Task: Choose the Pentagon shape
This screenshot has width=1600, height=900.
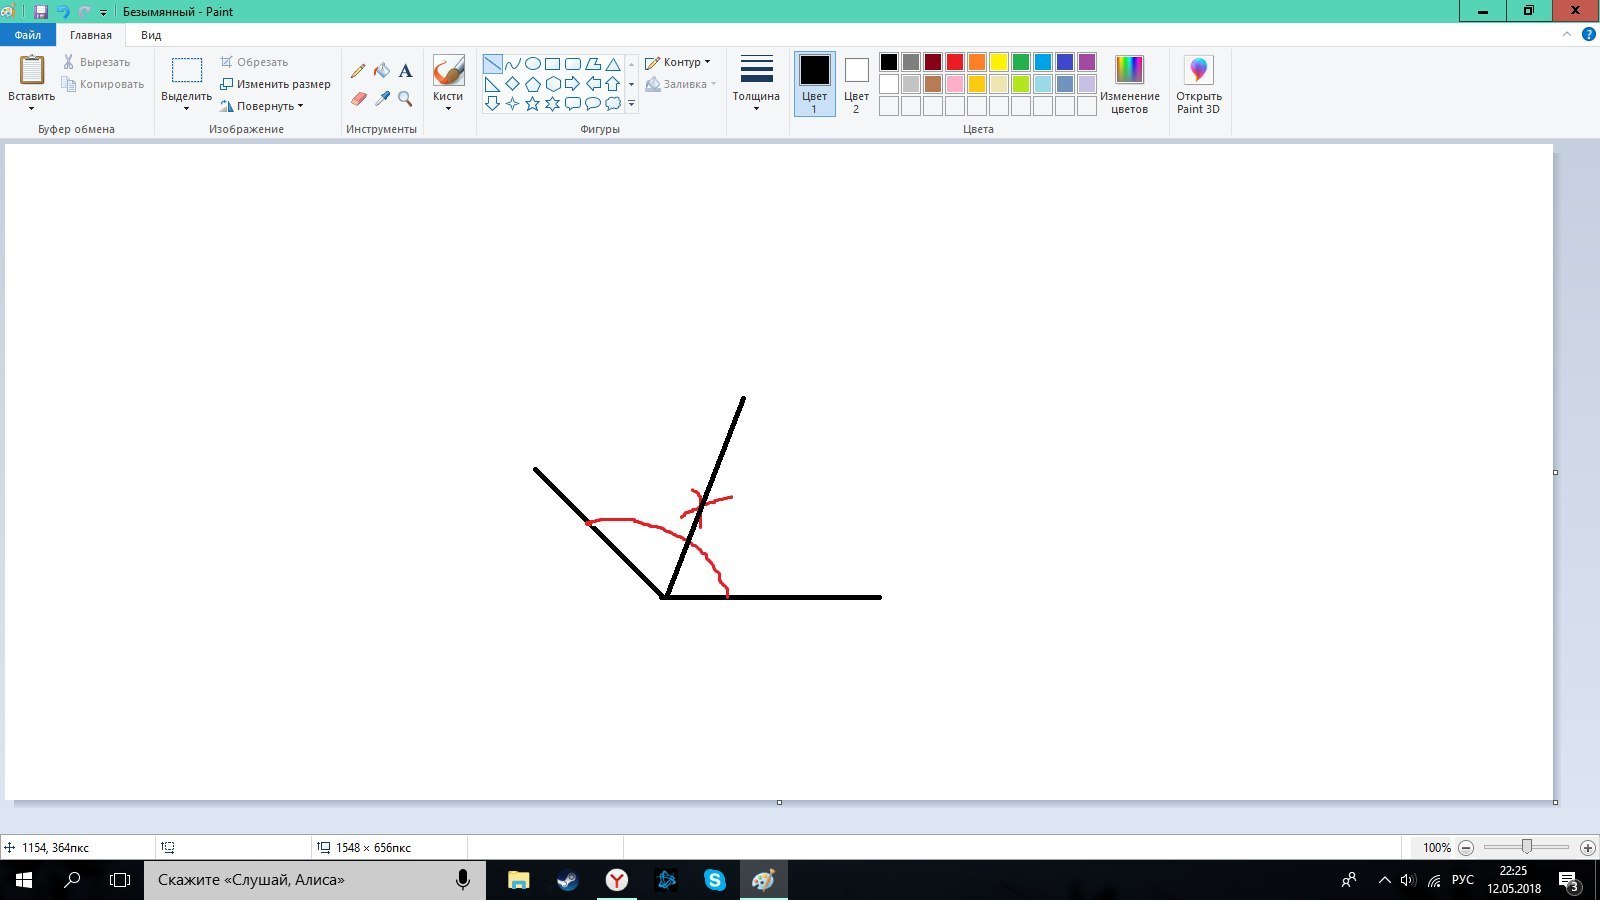Action: click(x=533, y=84)
